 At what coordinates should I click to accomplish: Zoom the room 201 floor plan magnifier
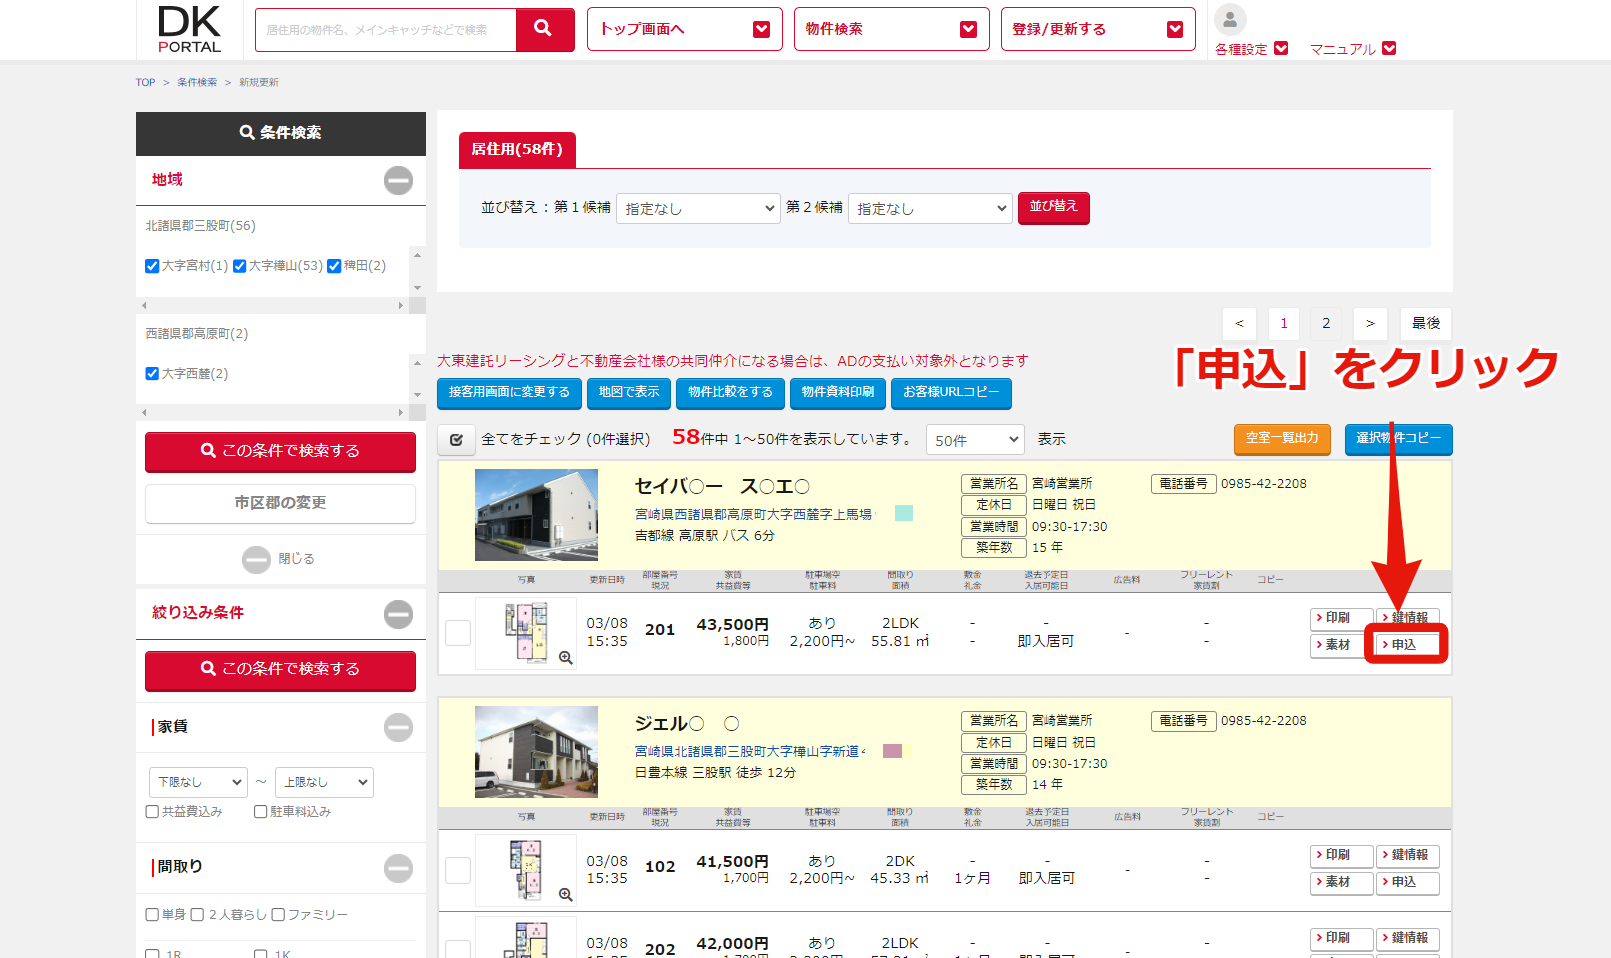click(565, 657)
